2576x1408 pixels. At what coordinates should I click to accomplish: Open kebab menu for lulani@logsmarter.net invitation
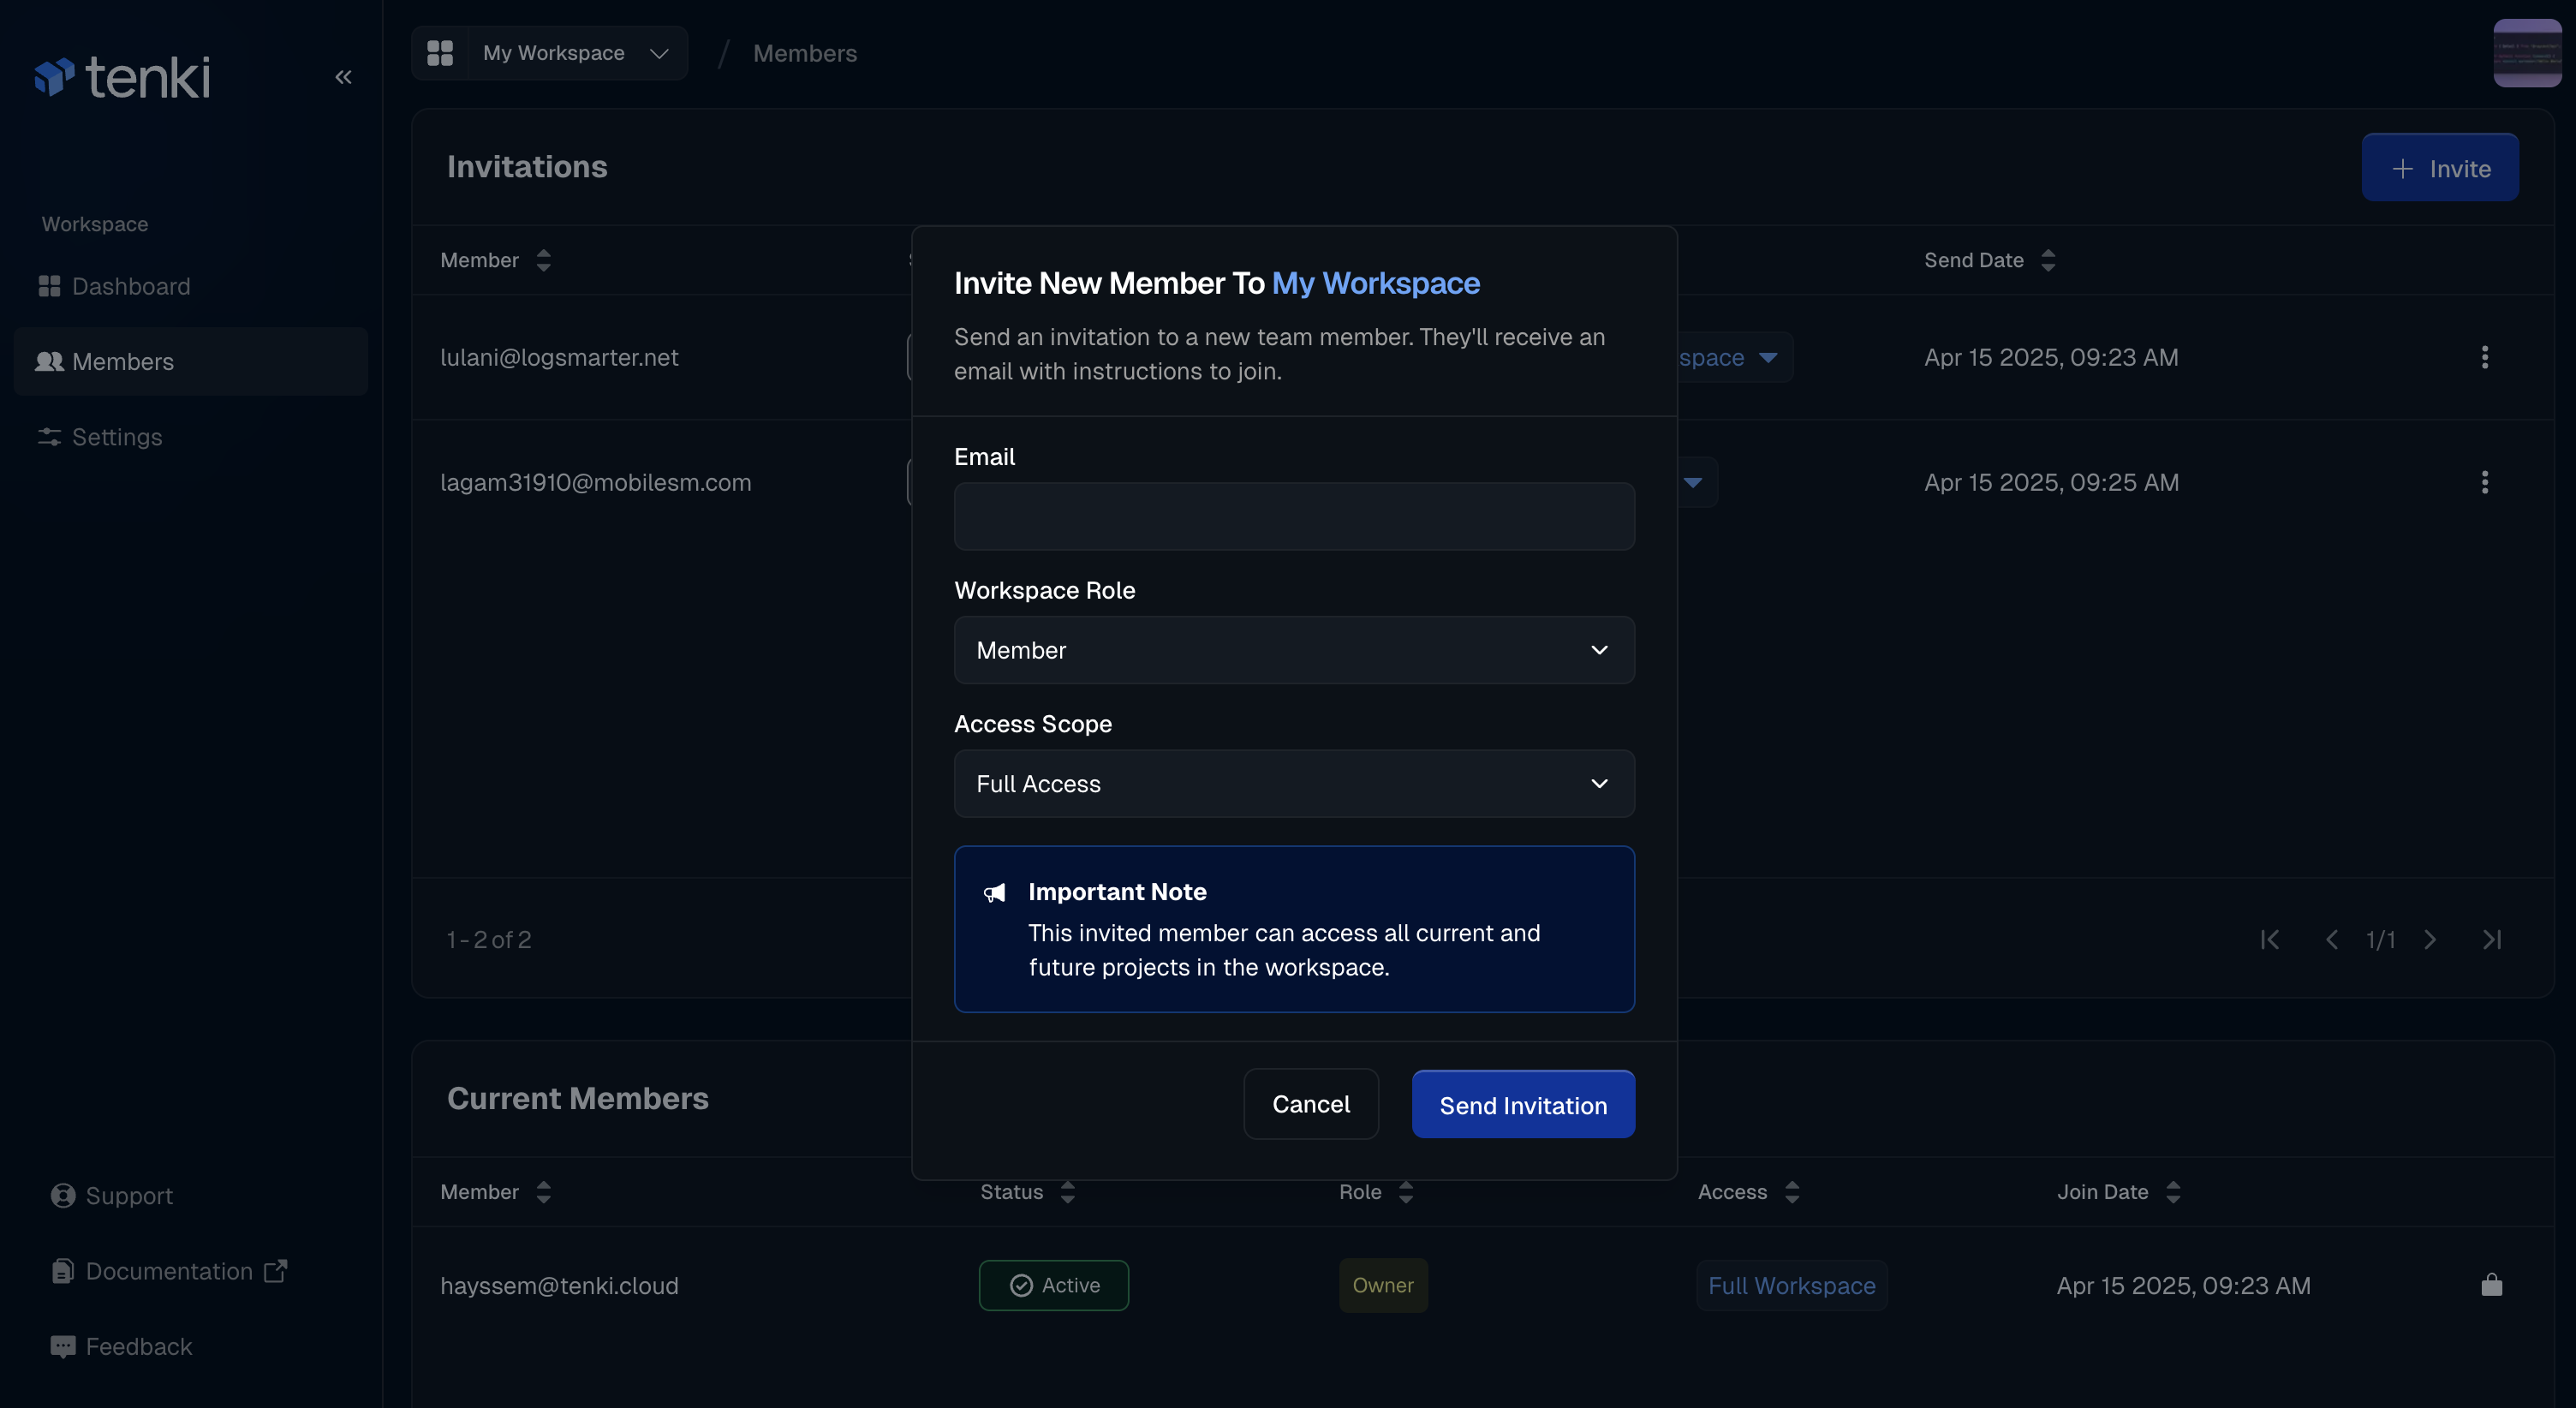[2484, 357]
